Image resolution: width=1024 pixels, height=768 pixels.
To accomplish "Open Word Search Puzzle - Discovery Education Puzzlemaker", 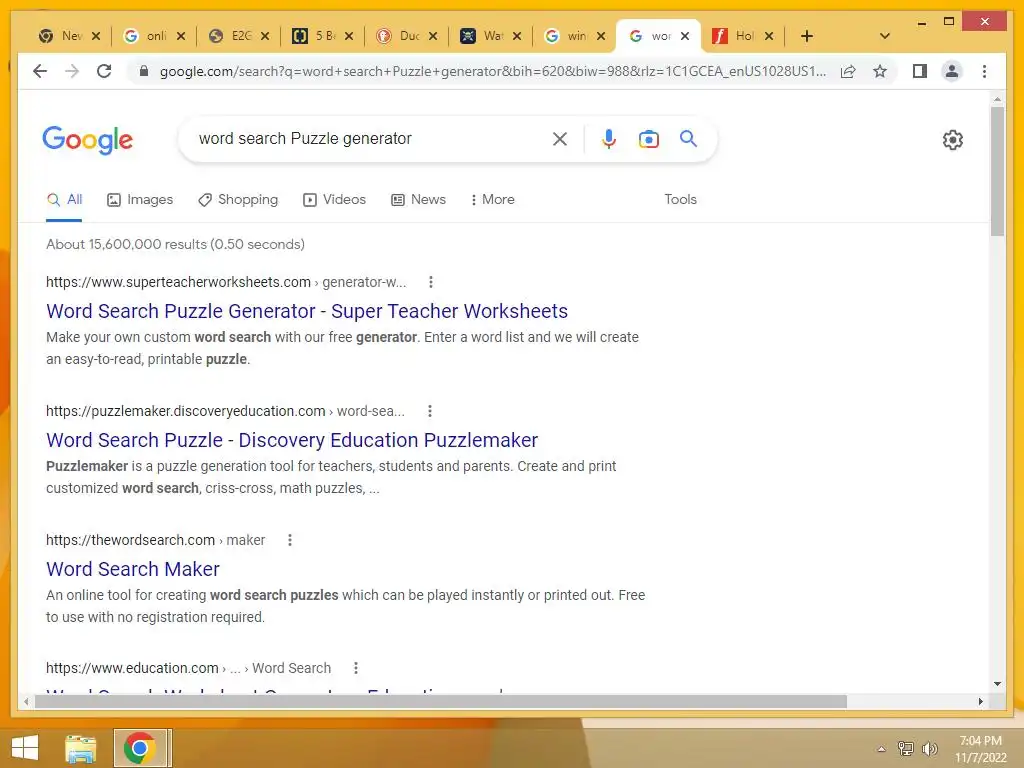I will point(292,440).
